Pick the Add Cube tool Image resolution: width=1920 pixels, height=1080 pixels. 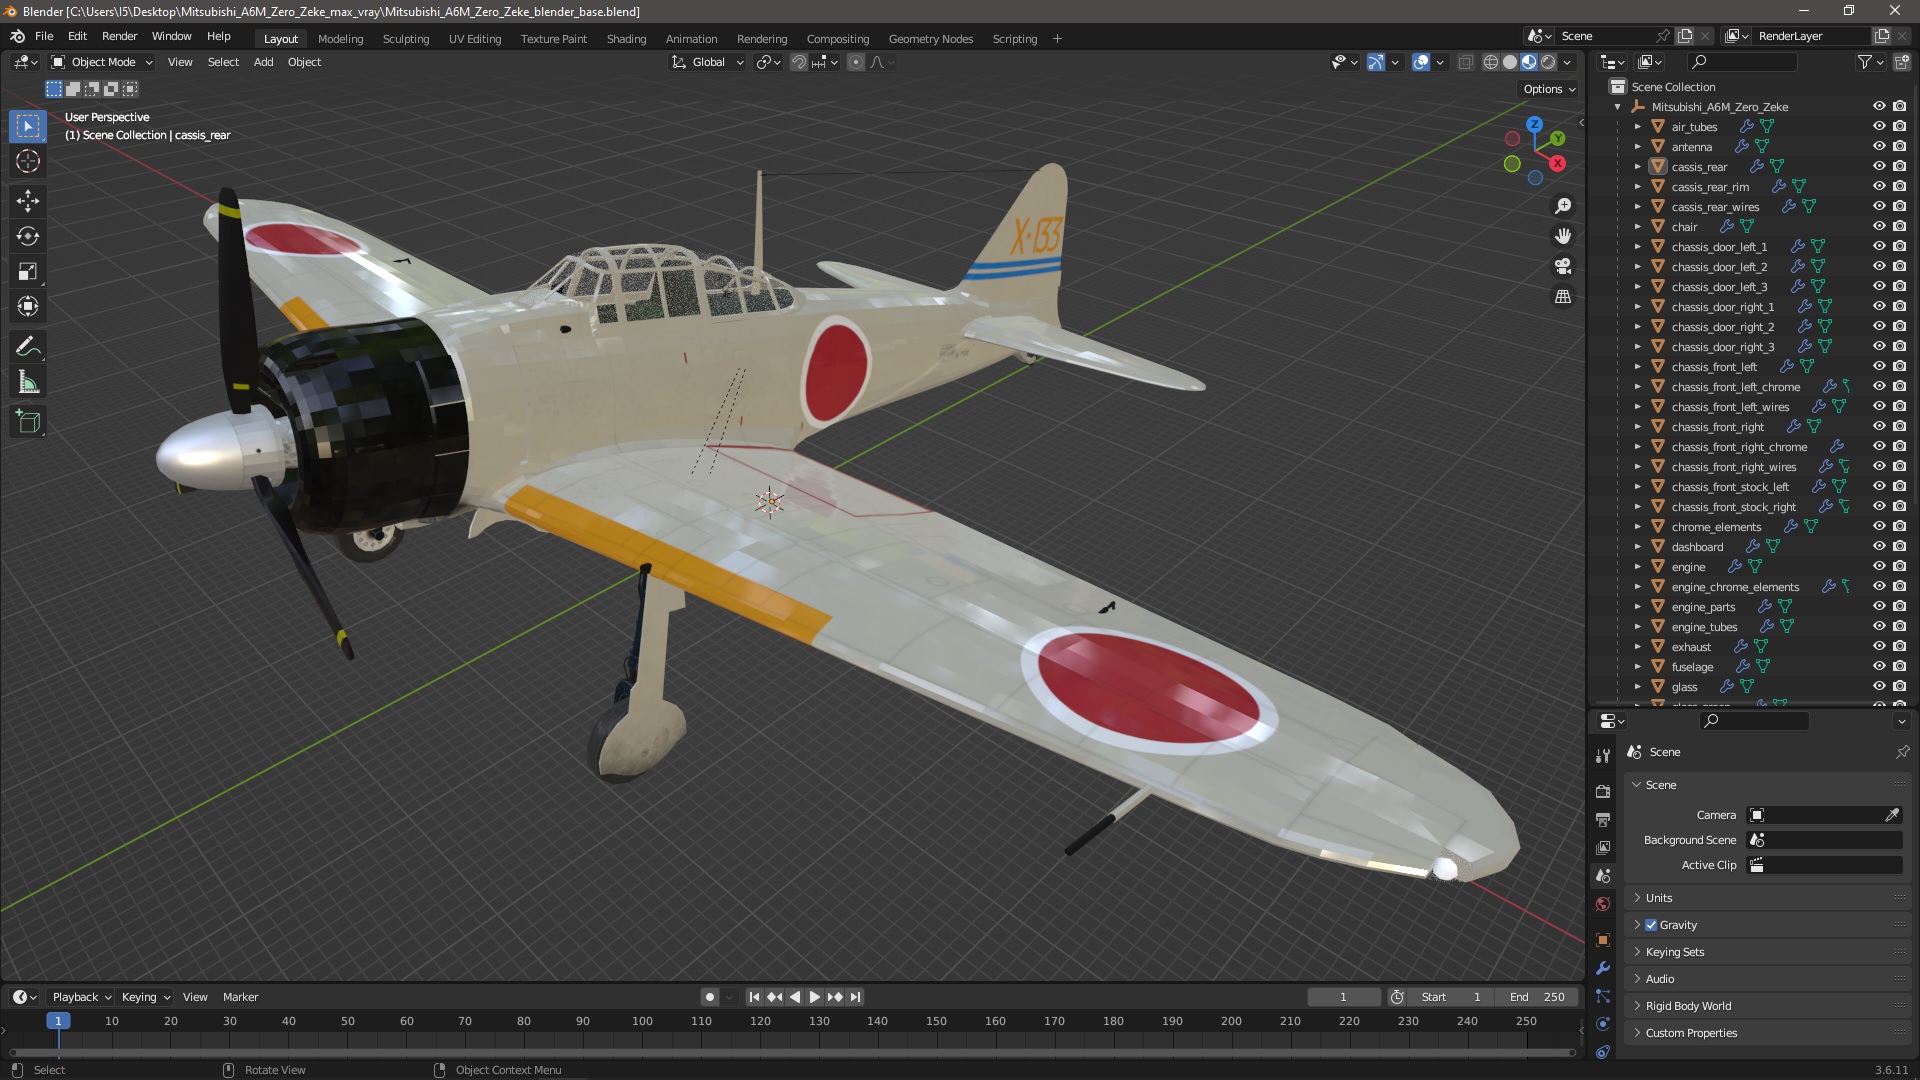point(28,422)
